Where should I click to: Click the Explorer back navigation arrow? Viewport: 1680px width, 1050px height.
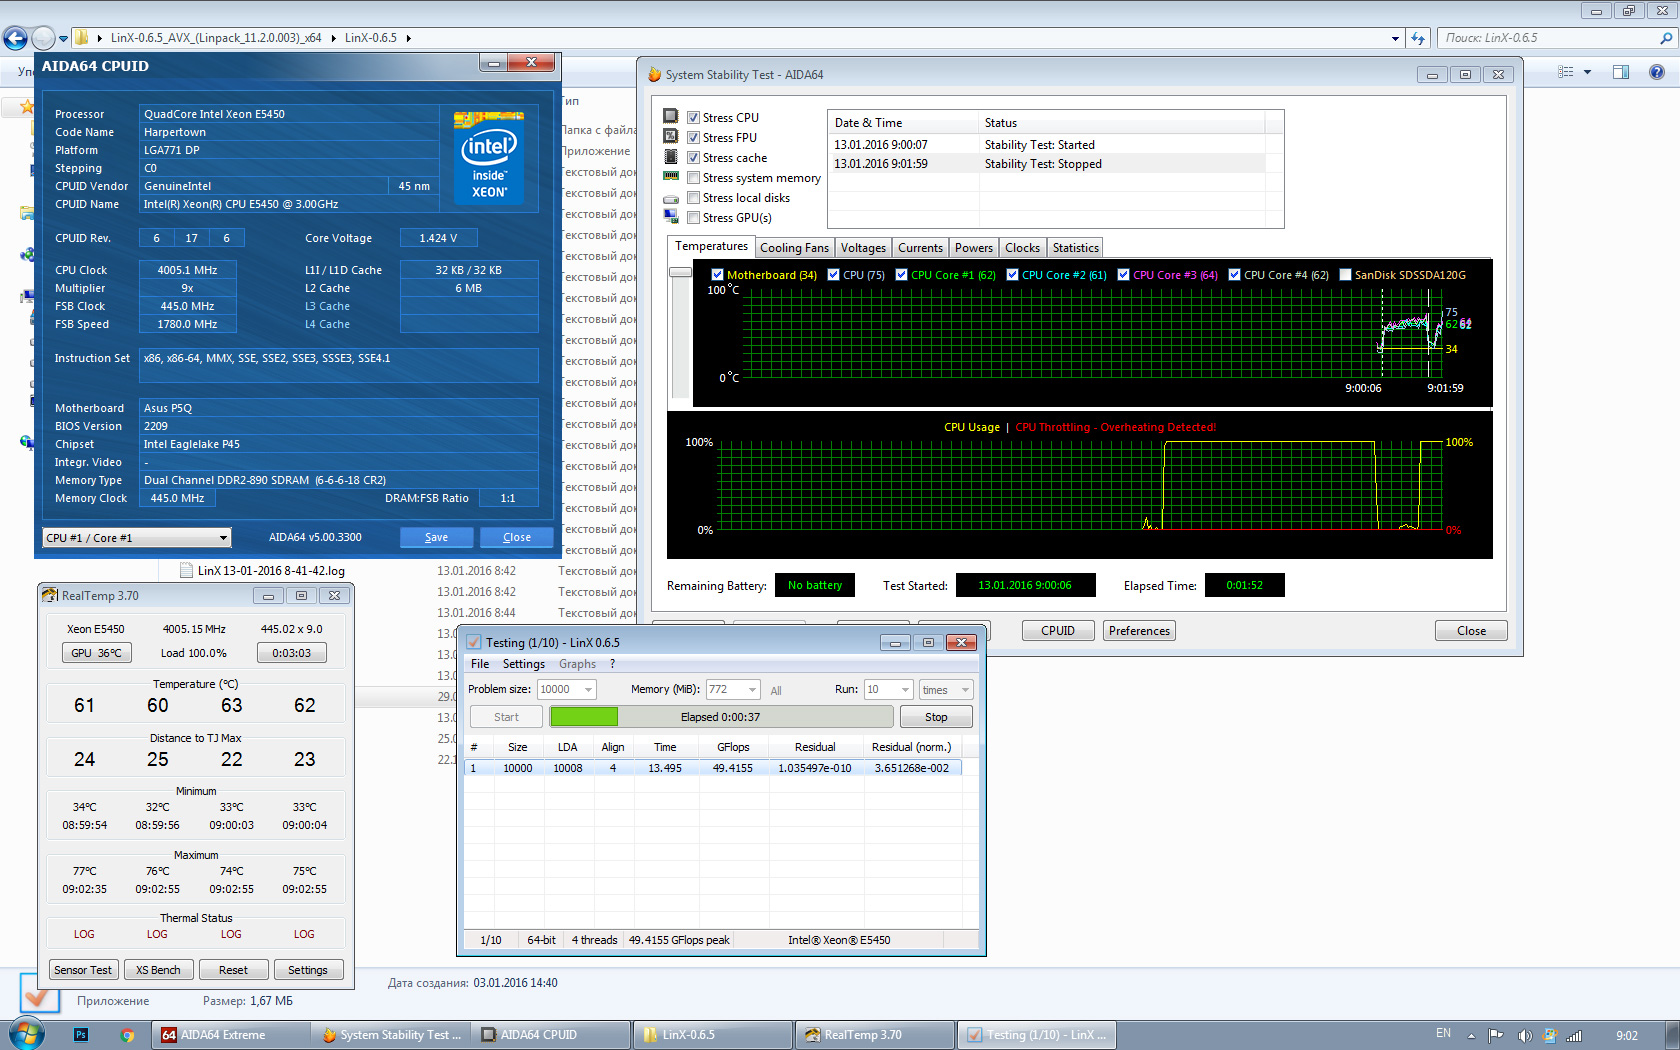click(x=15, y=38)
